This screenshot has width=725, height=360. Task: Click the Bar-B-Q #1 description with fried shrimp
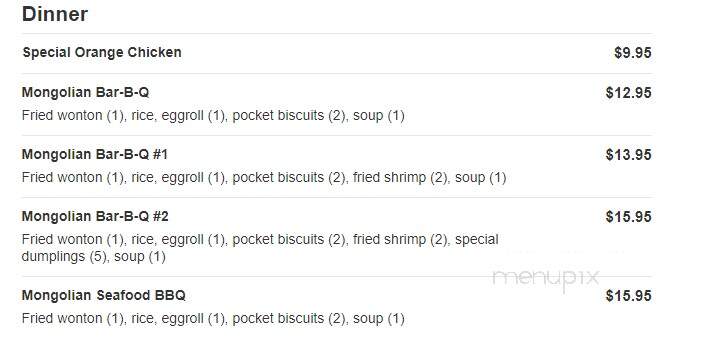[264, 177]
